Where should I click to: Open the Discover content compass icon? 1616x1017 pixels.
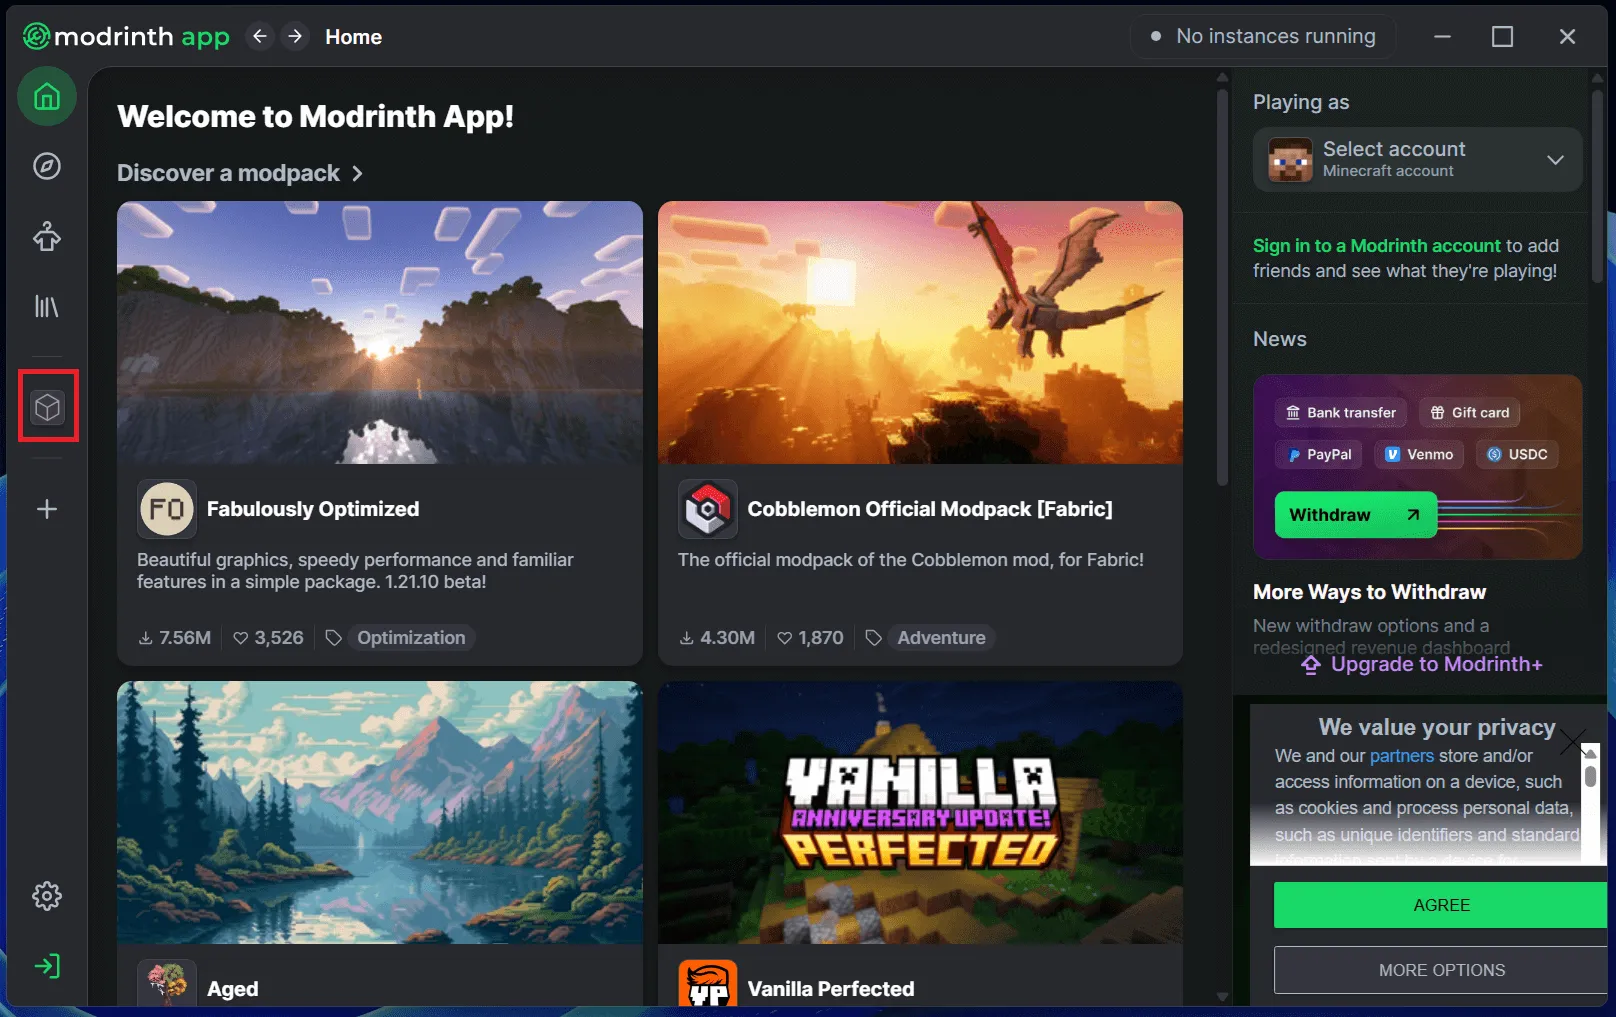(x=47, y=166)
